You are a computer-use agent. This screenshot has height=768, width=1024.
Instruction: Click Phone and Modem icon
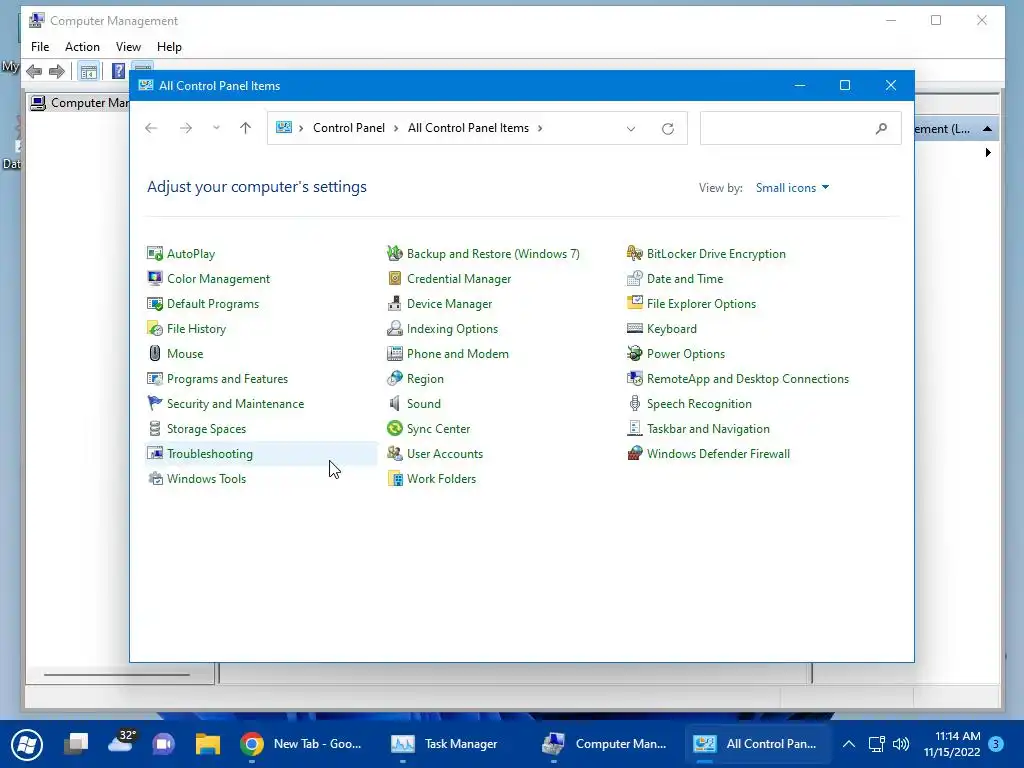point(394,354)
